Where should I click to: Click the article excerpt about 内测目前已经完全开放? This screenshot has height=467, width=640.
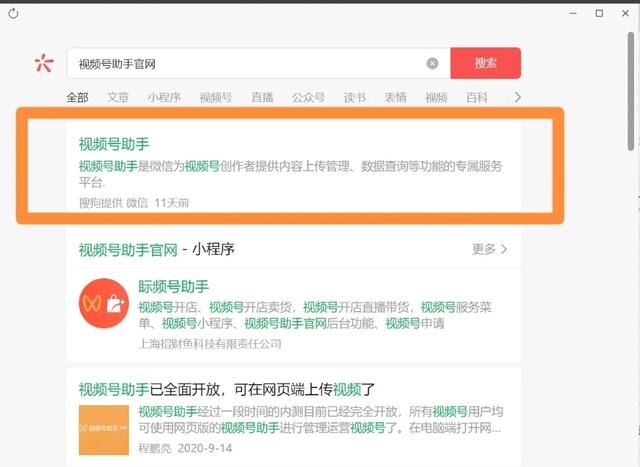pyautogui.click(x=320, y=420)
